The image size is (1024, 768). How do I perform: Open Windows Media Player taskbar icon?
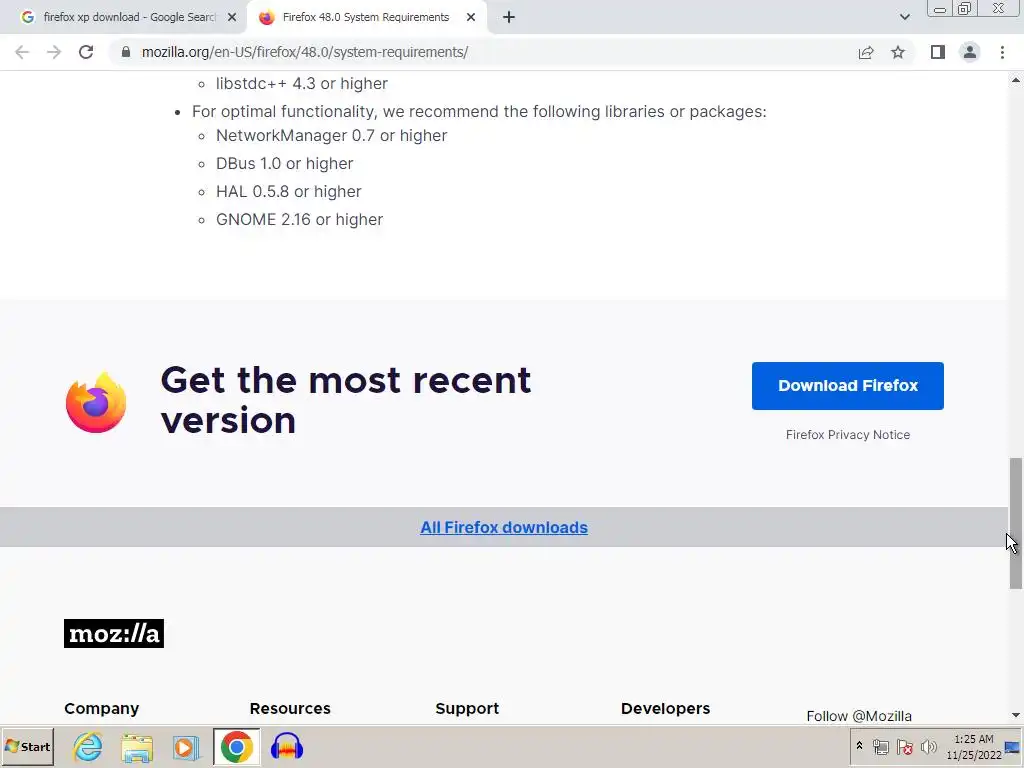point(186,747)
